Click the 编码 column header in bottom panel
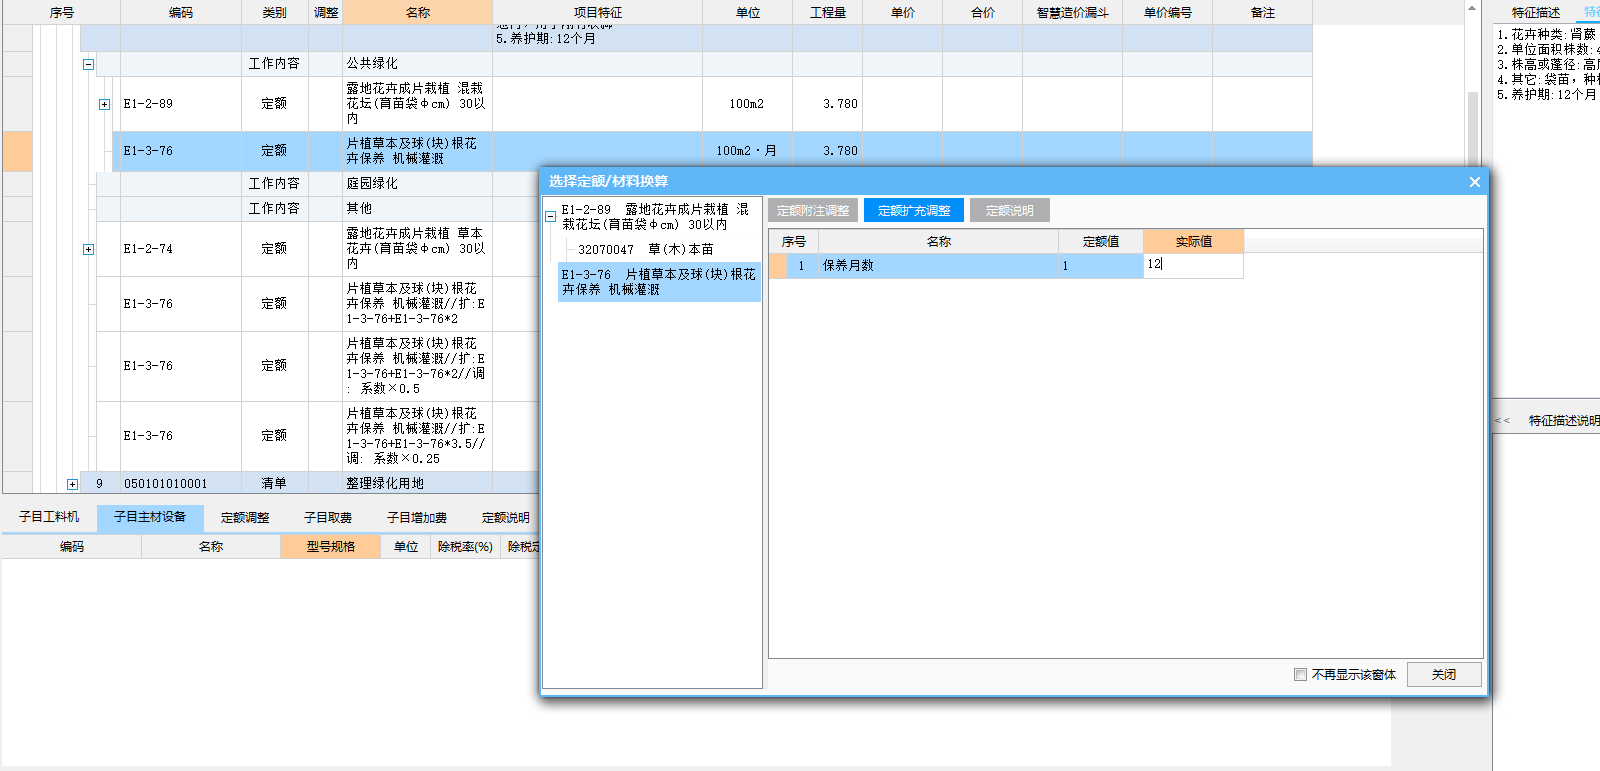The height and width of the screenshot is (771, 1600). 72,546
